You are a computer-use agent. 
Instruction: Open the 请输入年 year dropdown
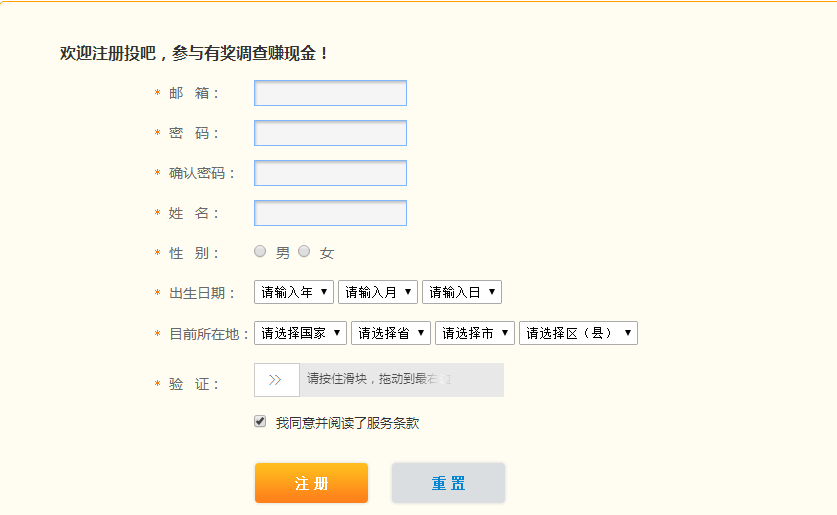(295, 292)
